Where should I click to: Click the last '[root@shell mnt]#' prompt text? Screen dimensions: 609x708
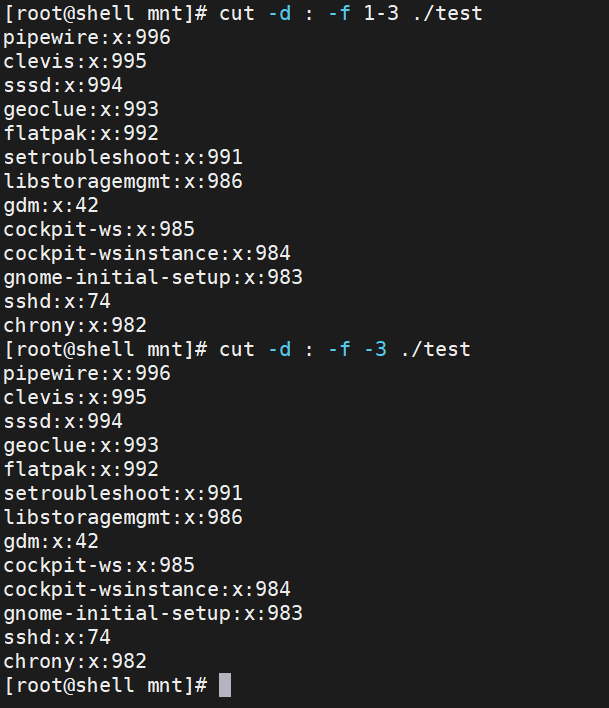pos(106,685)
